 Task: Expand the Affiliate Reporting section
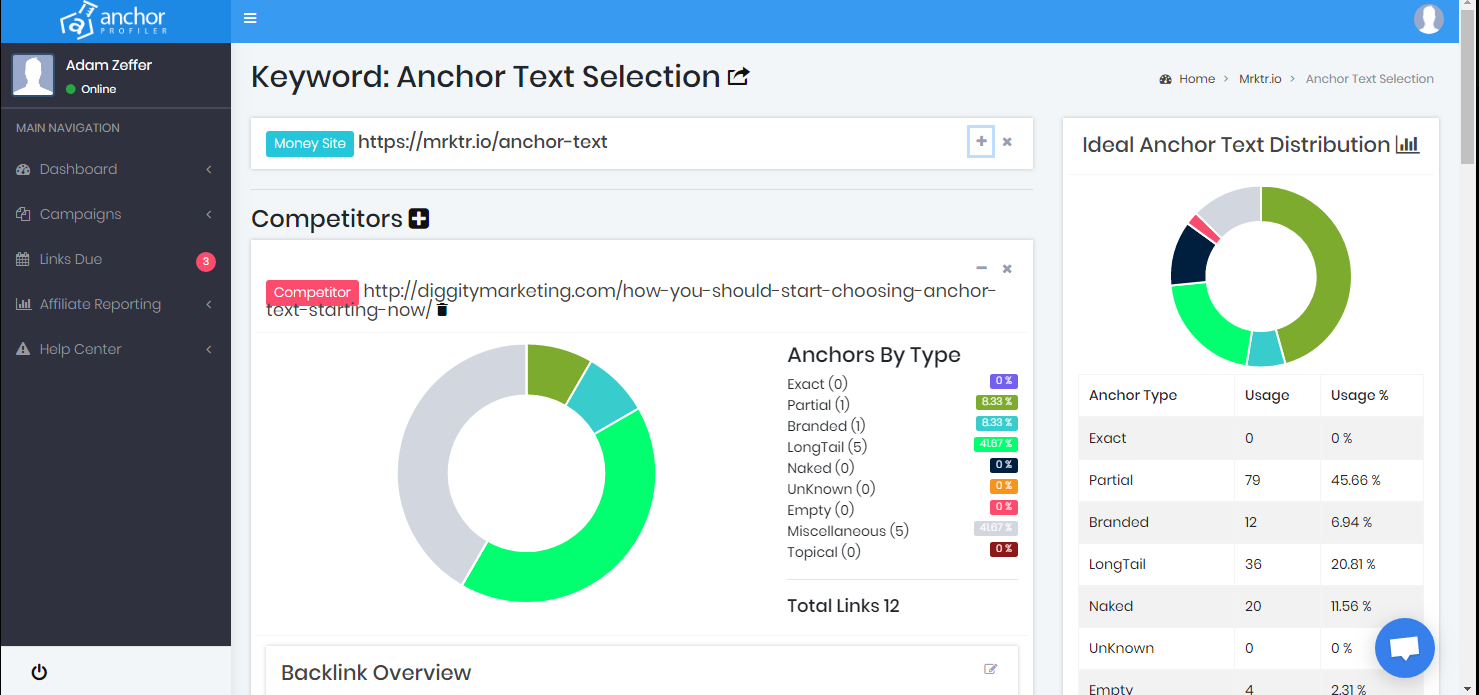(x=100, y=303)
